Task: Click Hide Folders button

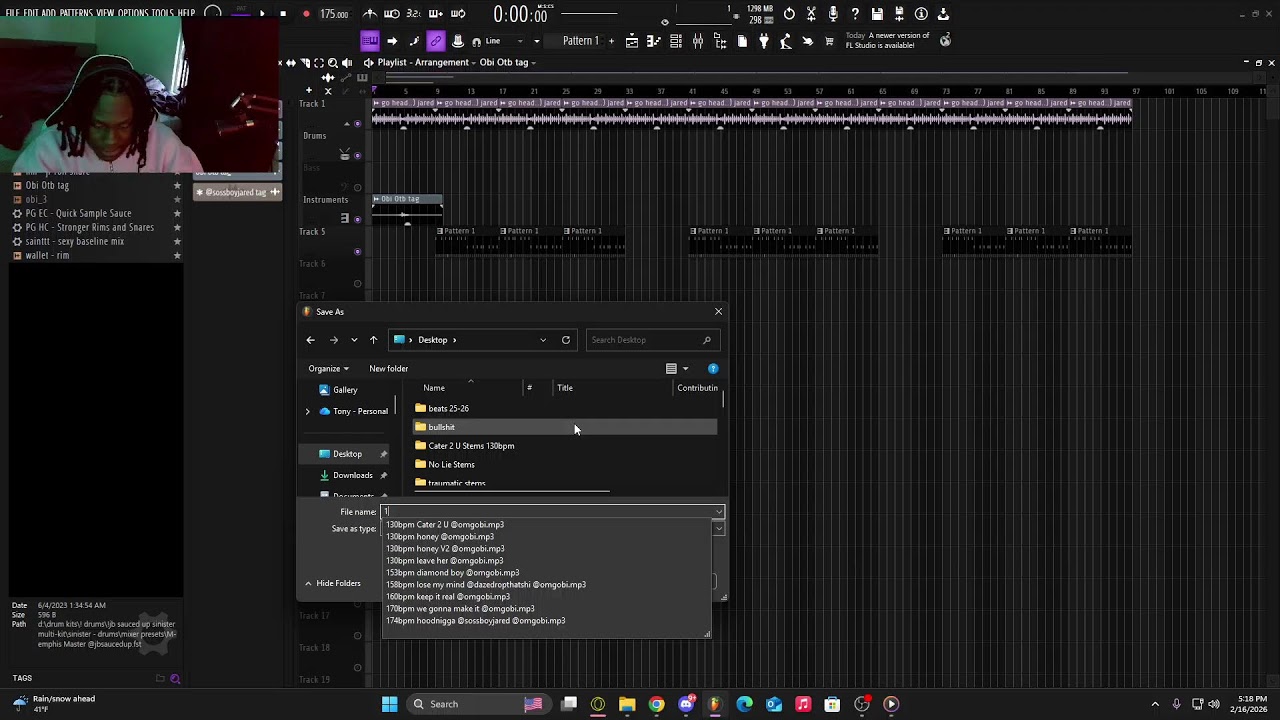Action: 333,583
